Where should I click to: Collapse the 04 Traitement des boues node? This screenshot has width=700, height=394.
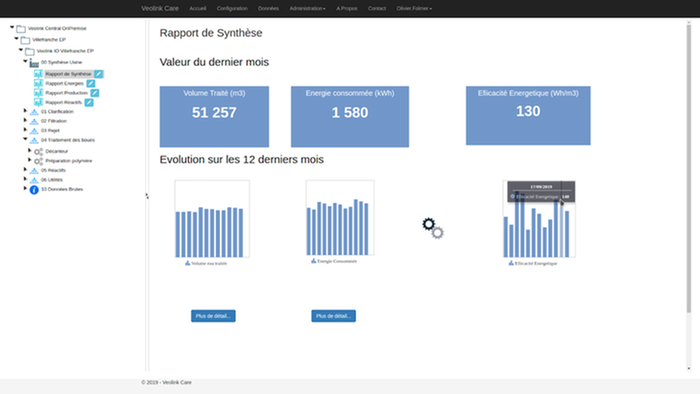25,139
